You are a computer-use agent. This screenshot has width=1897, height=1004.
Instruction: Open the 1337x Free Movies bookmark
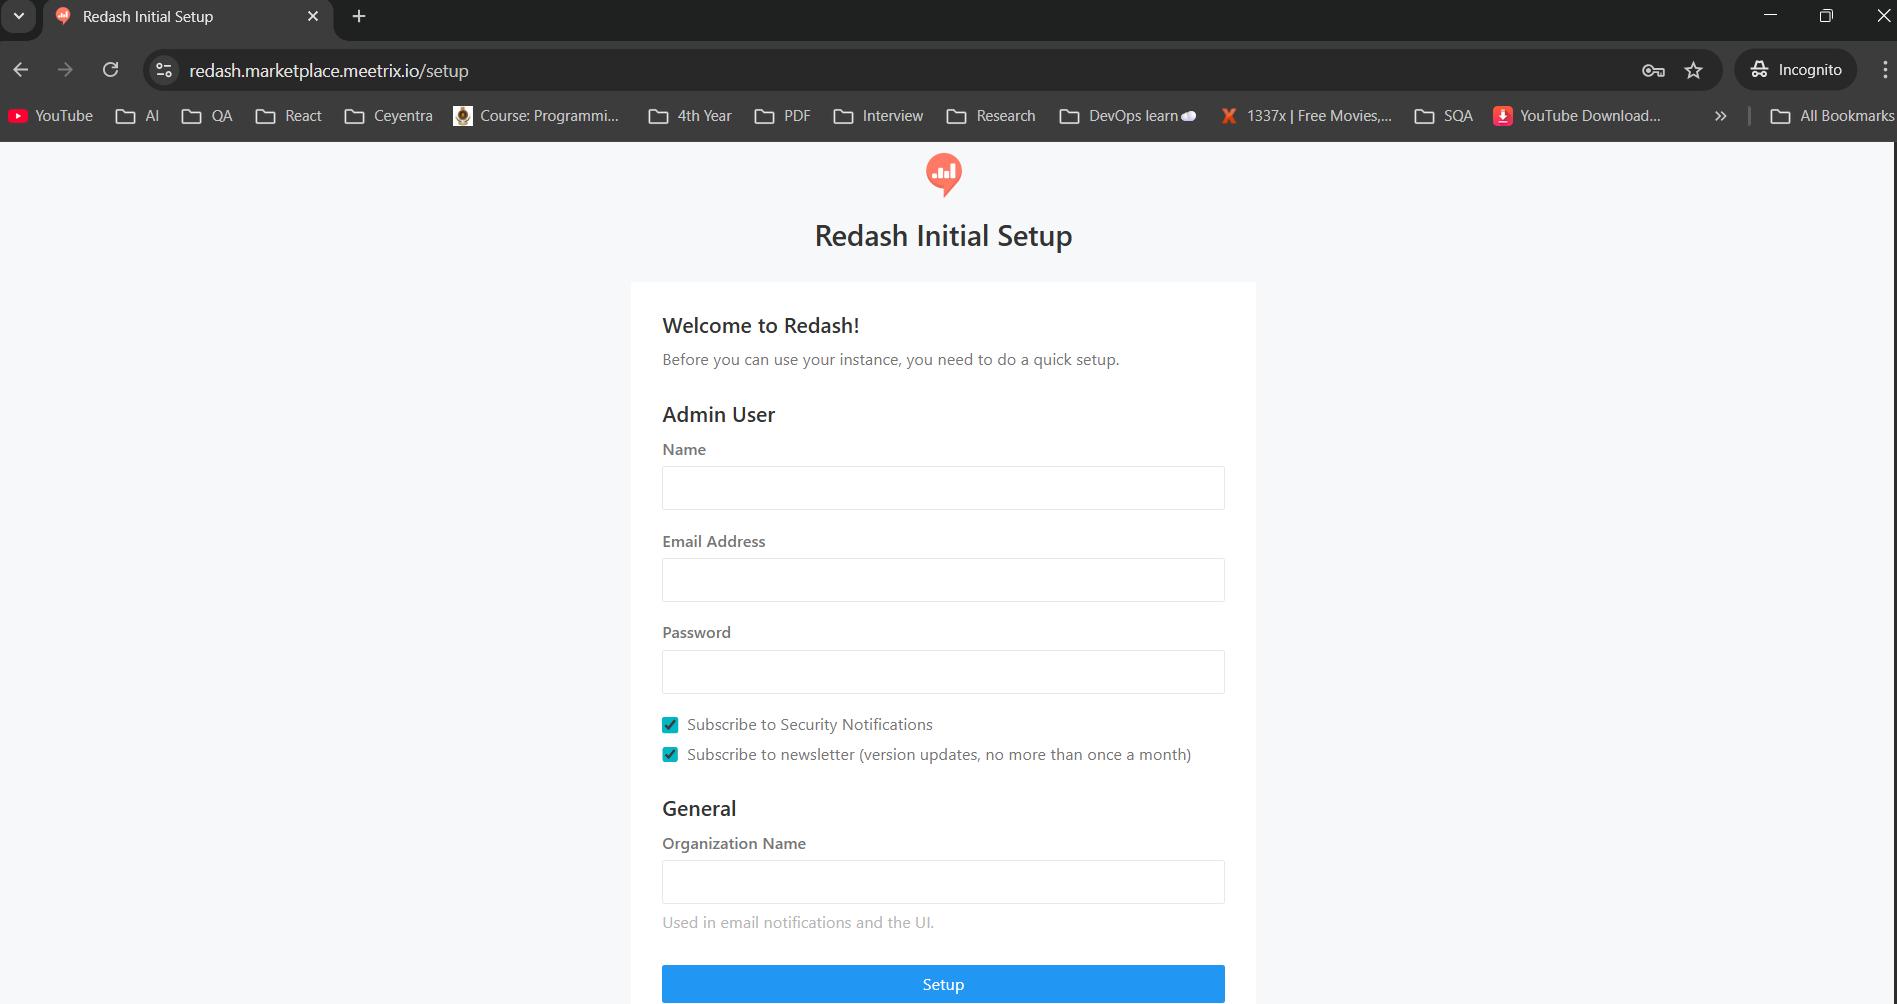(x=1305, y=115)
